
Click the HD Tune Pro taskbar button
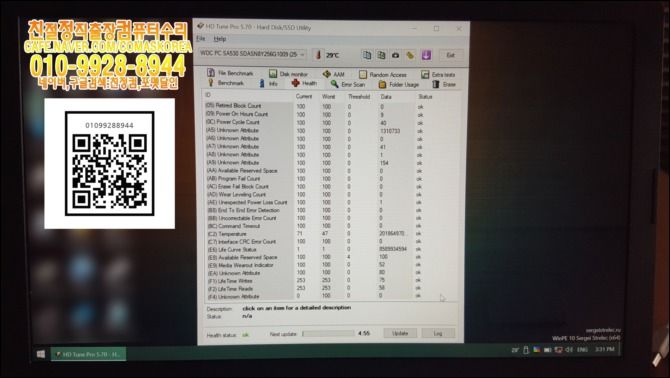coord(88,354)
